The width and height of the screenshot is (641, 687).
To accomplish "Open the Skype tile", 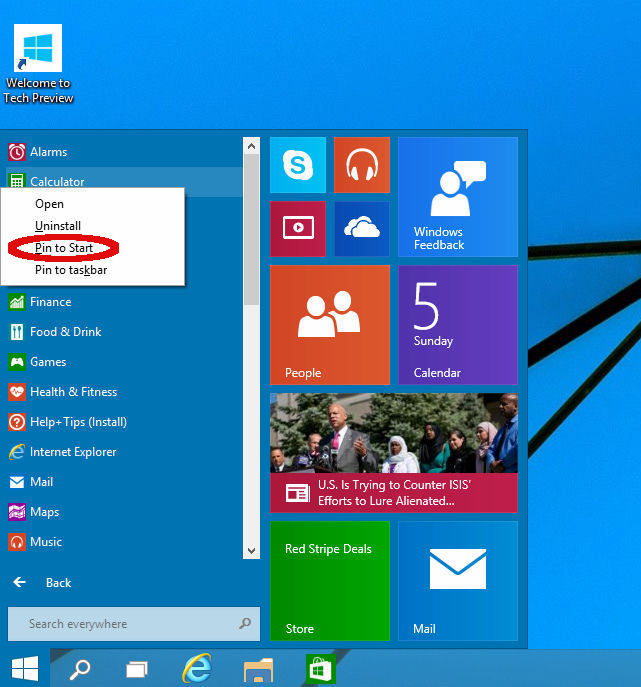I will pyautogui.click(x=297, y=165).
